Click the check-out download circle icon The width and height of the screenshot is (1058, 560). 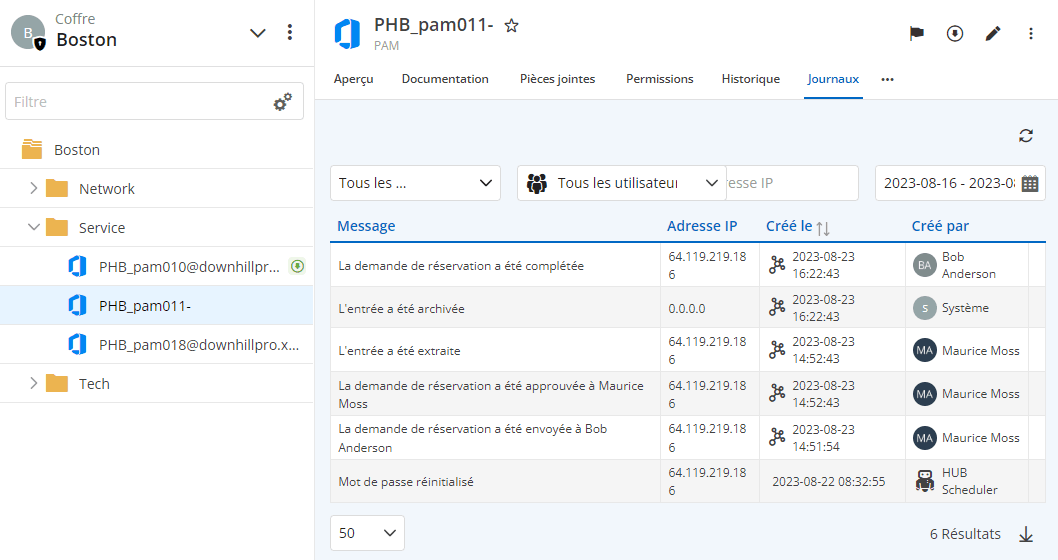click(955, 33)
